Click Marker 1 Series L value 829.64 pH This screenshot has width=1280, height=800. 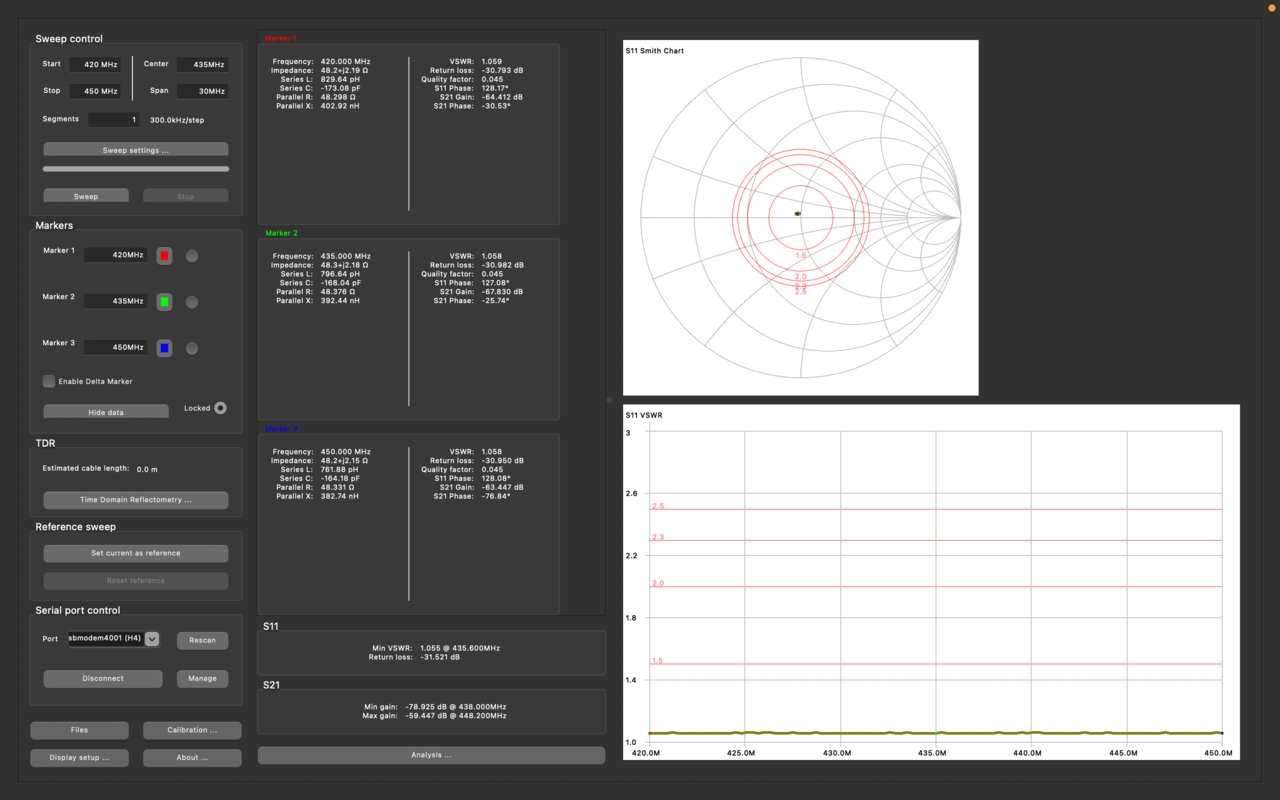click(x=341, y=79)
